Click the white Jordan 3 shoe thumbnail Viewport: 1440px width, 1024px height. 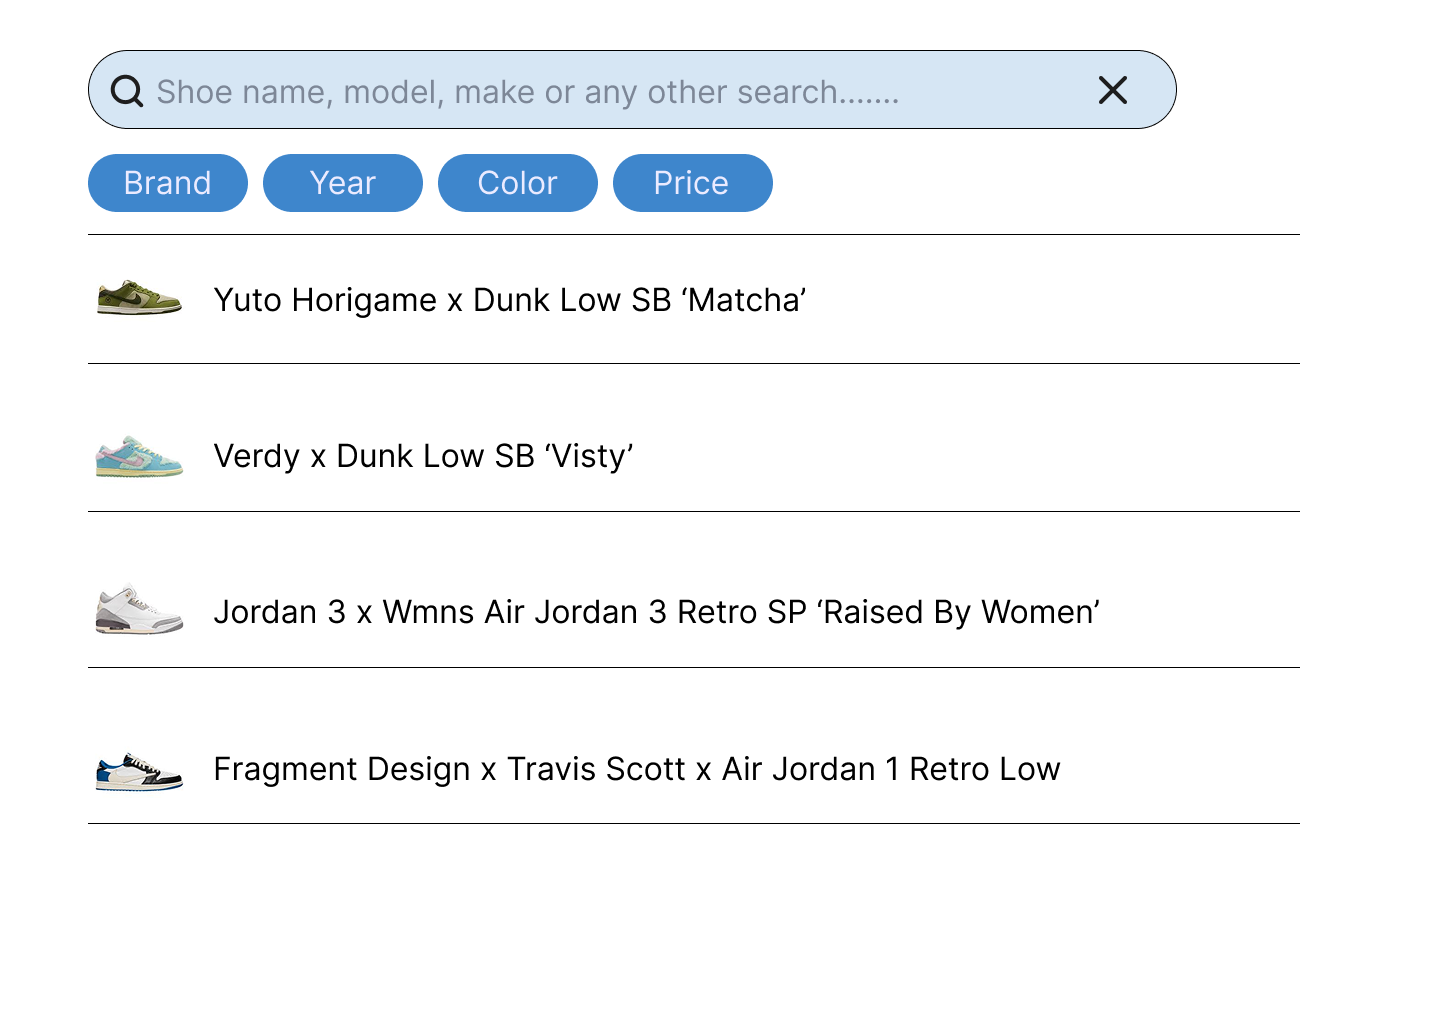pos(139,610)
